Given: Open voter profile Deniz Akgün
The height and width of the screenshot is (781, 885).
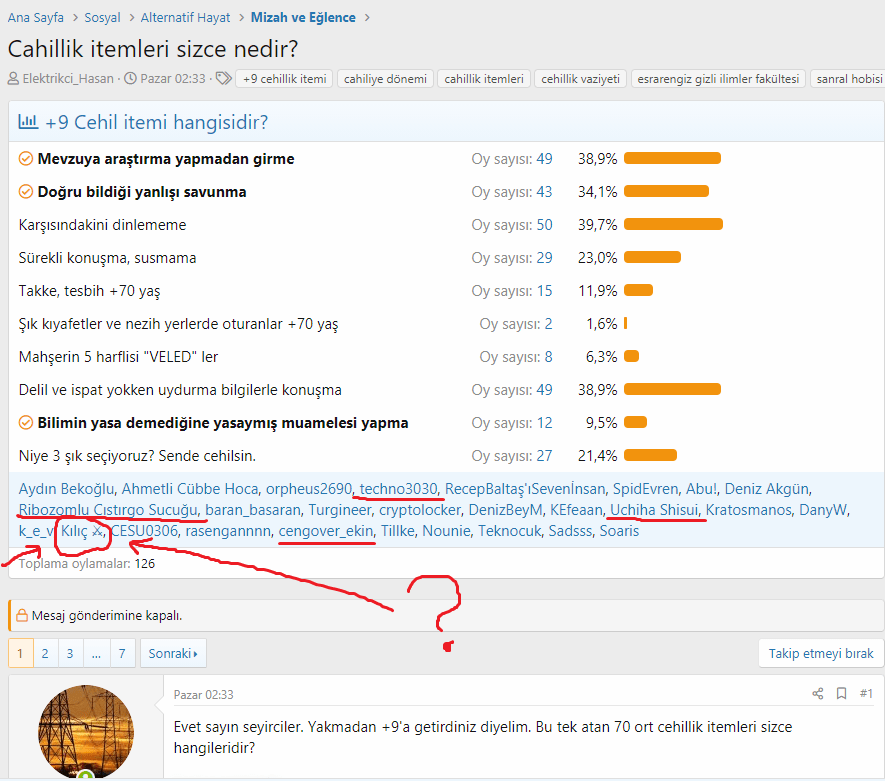Looking at the screenshot, I should coord(766,489).
